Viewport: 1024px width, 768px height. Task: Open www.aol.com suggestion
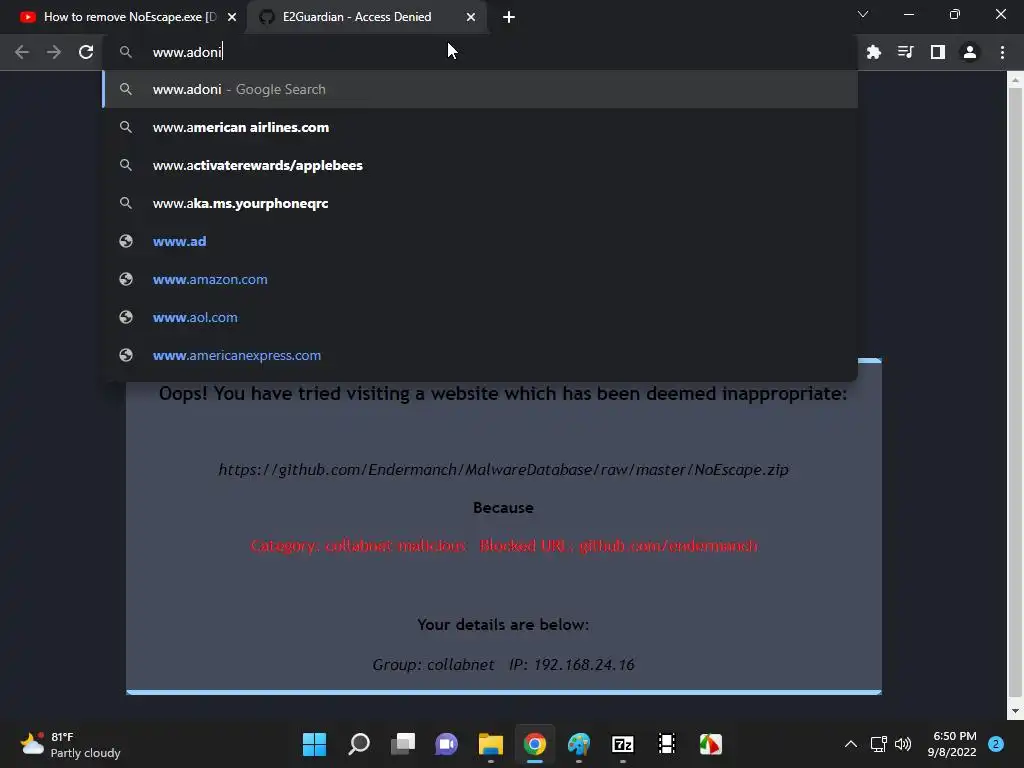[480, 317]
